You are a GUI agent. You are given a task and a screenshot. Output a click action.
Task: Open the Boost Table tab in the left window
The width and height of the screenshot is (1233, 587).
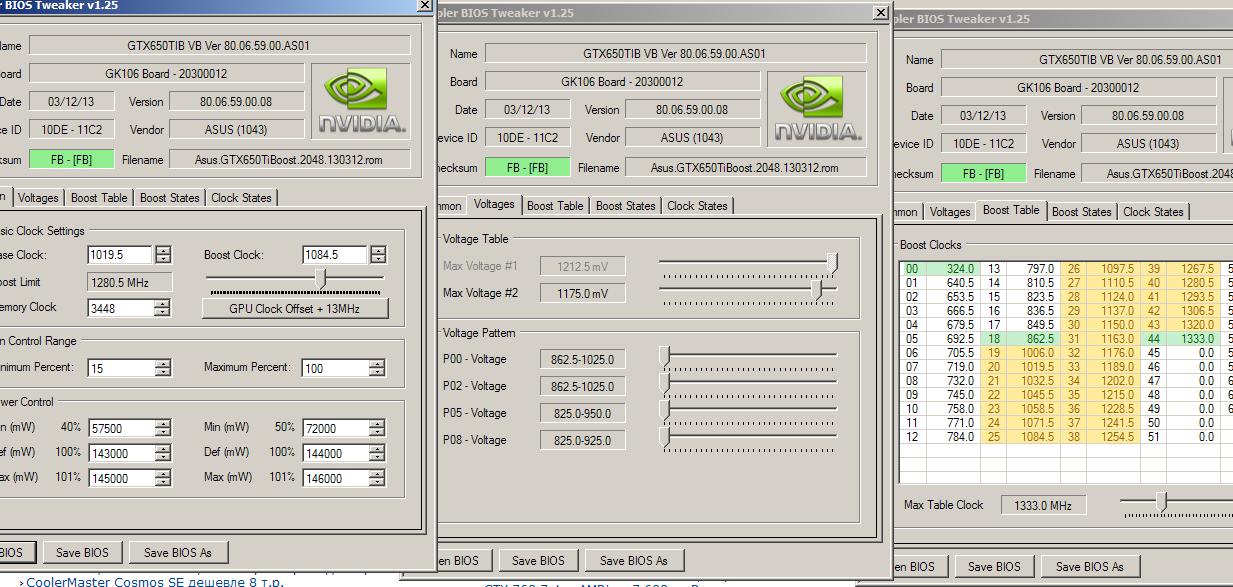coord(99,198)
